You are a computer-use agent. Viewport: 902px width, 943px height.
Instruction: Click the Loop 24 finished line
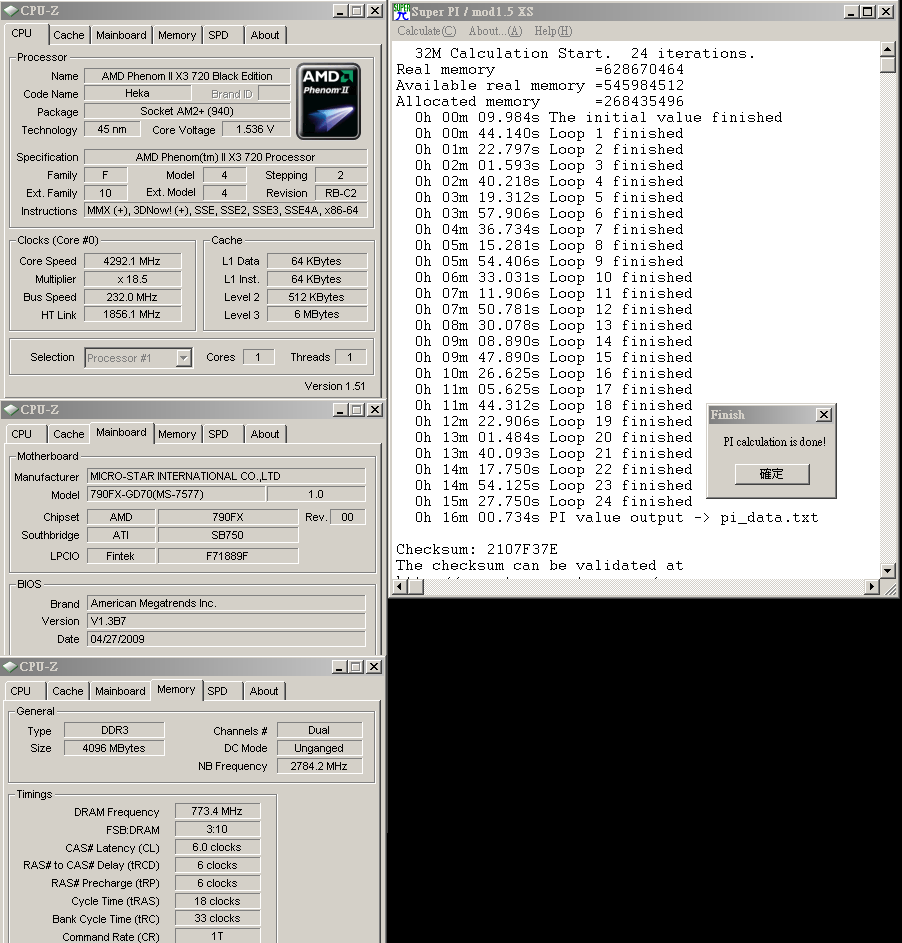coord(553,502)
